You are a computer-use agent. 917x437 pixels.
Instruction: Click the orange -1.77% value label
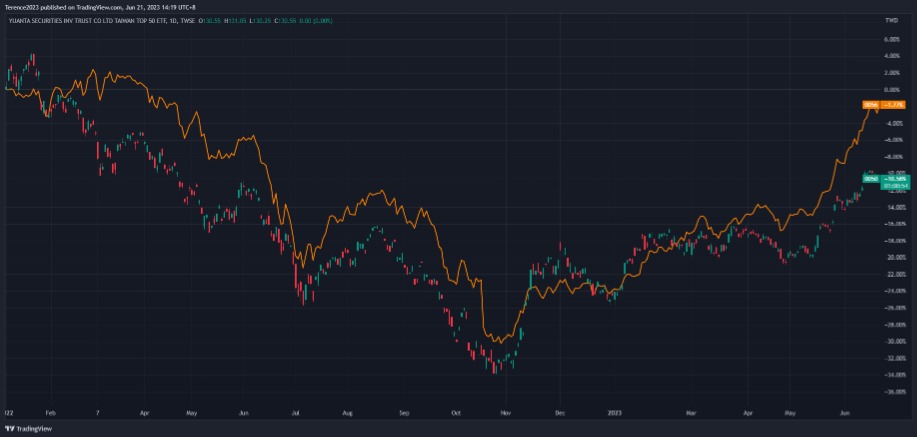(x=893, y=105)
